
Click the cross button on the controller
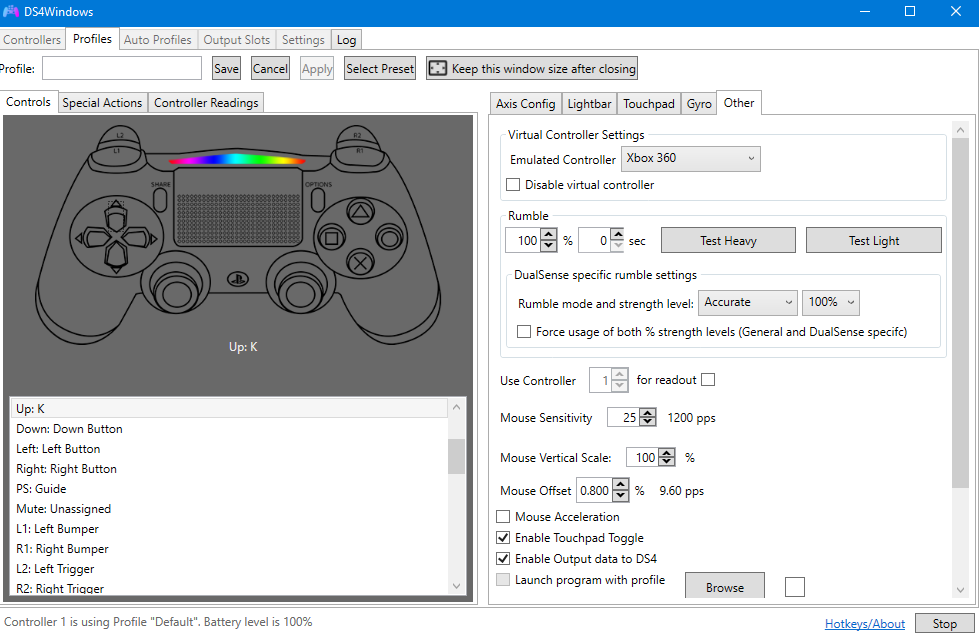(x=358, y=263)
